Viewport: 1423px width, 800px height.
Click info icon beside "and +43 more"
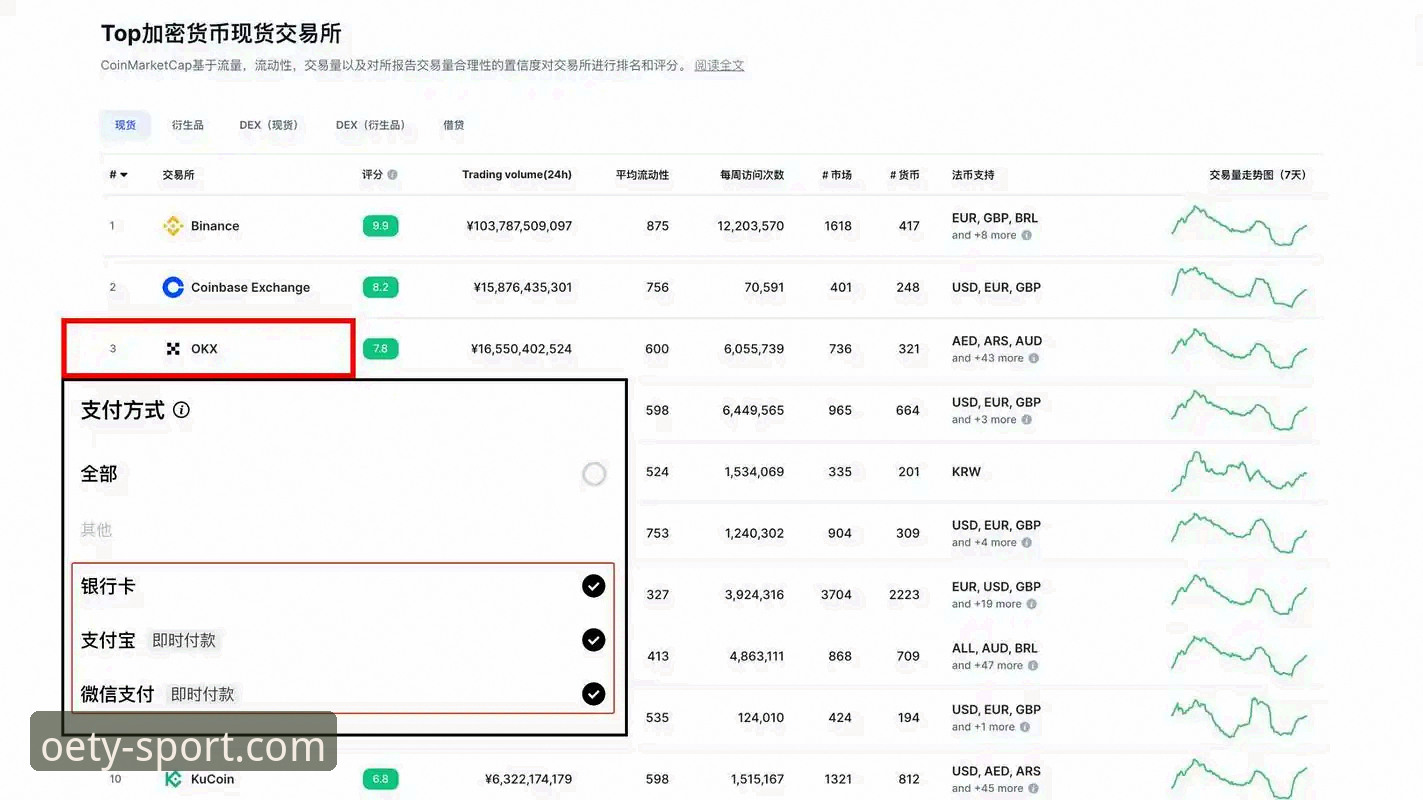(1034, 358)
